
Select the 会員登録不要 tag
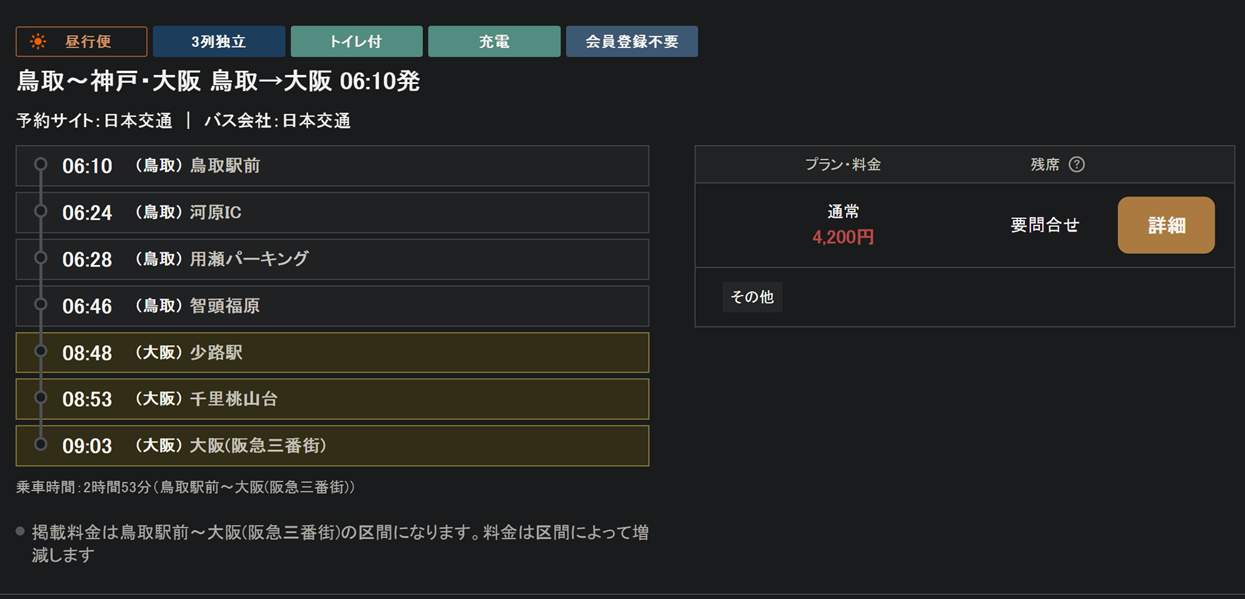pos(631,42)
